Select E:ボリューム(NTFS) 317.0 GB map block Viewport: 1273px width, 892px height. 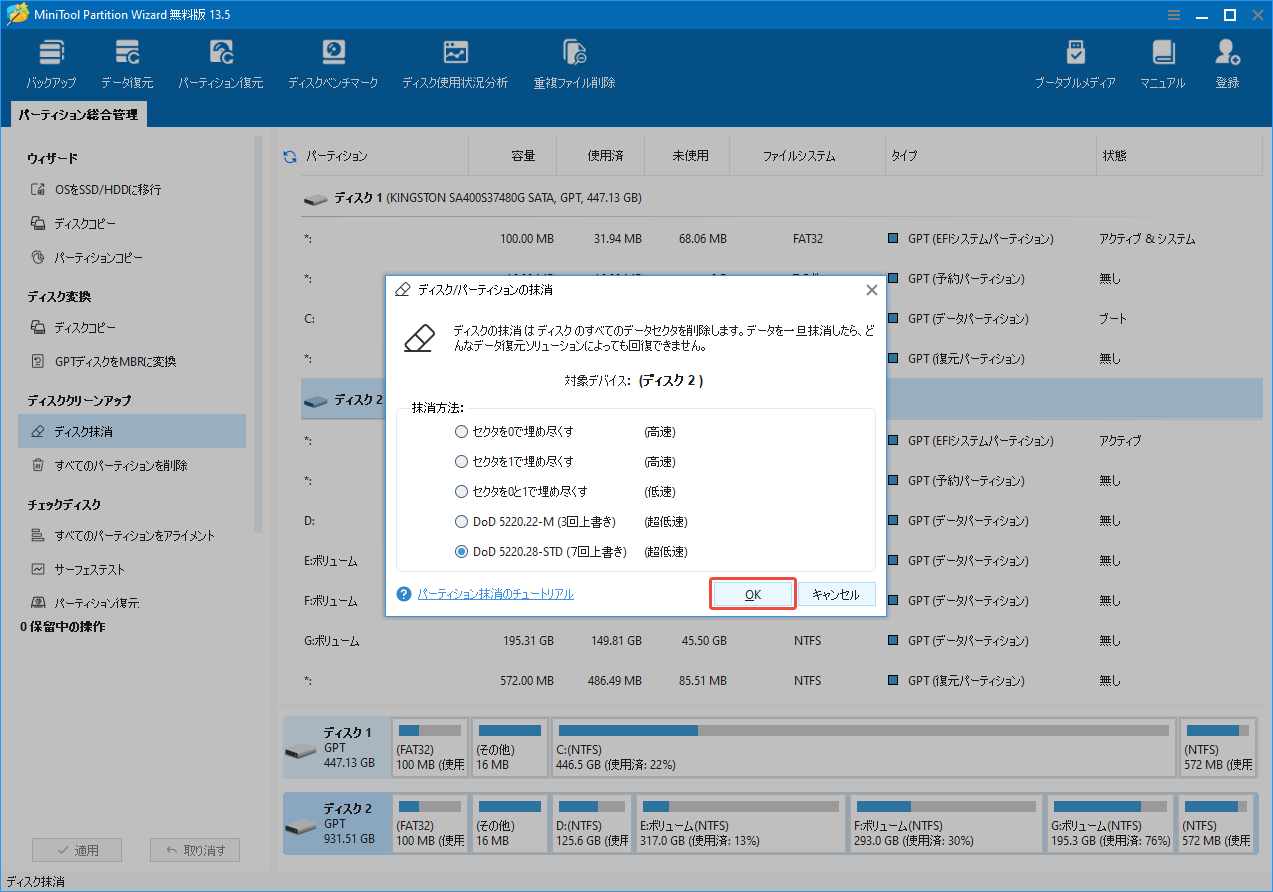740,825
